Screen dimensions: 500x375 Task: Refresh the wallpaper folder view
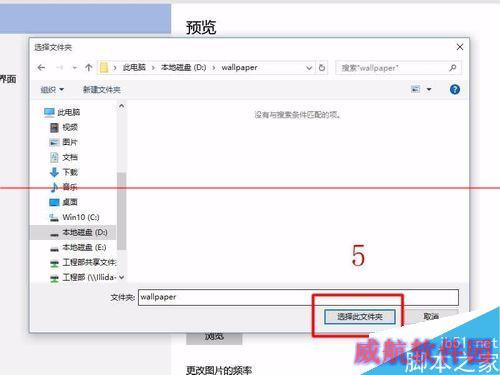[322, 68]
